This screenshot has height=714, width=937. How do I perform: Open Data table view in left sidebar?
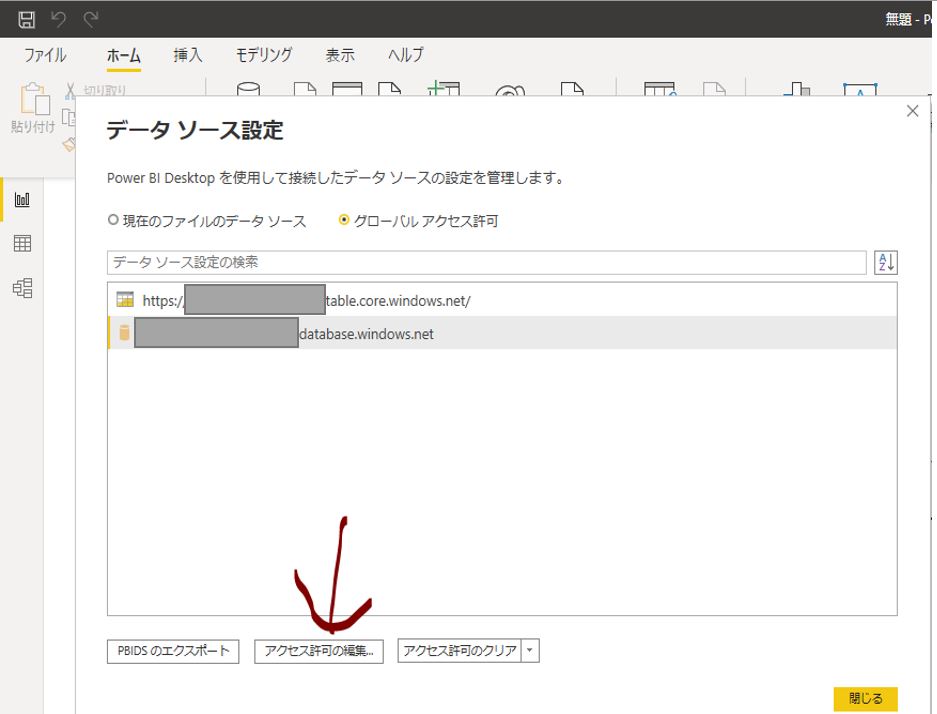tap(22, 244)
